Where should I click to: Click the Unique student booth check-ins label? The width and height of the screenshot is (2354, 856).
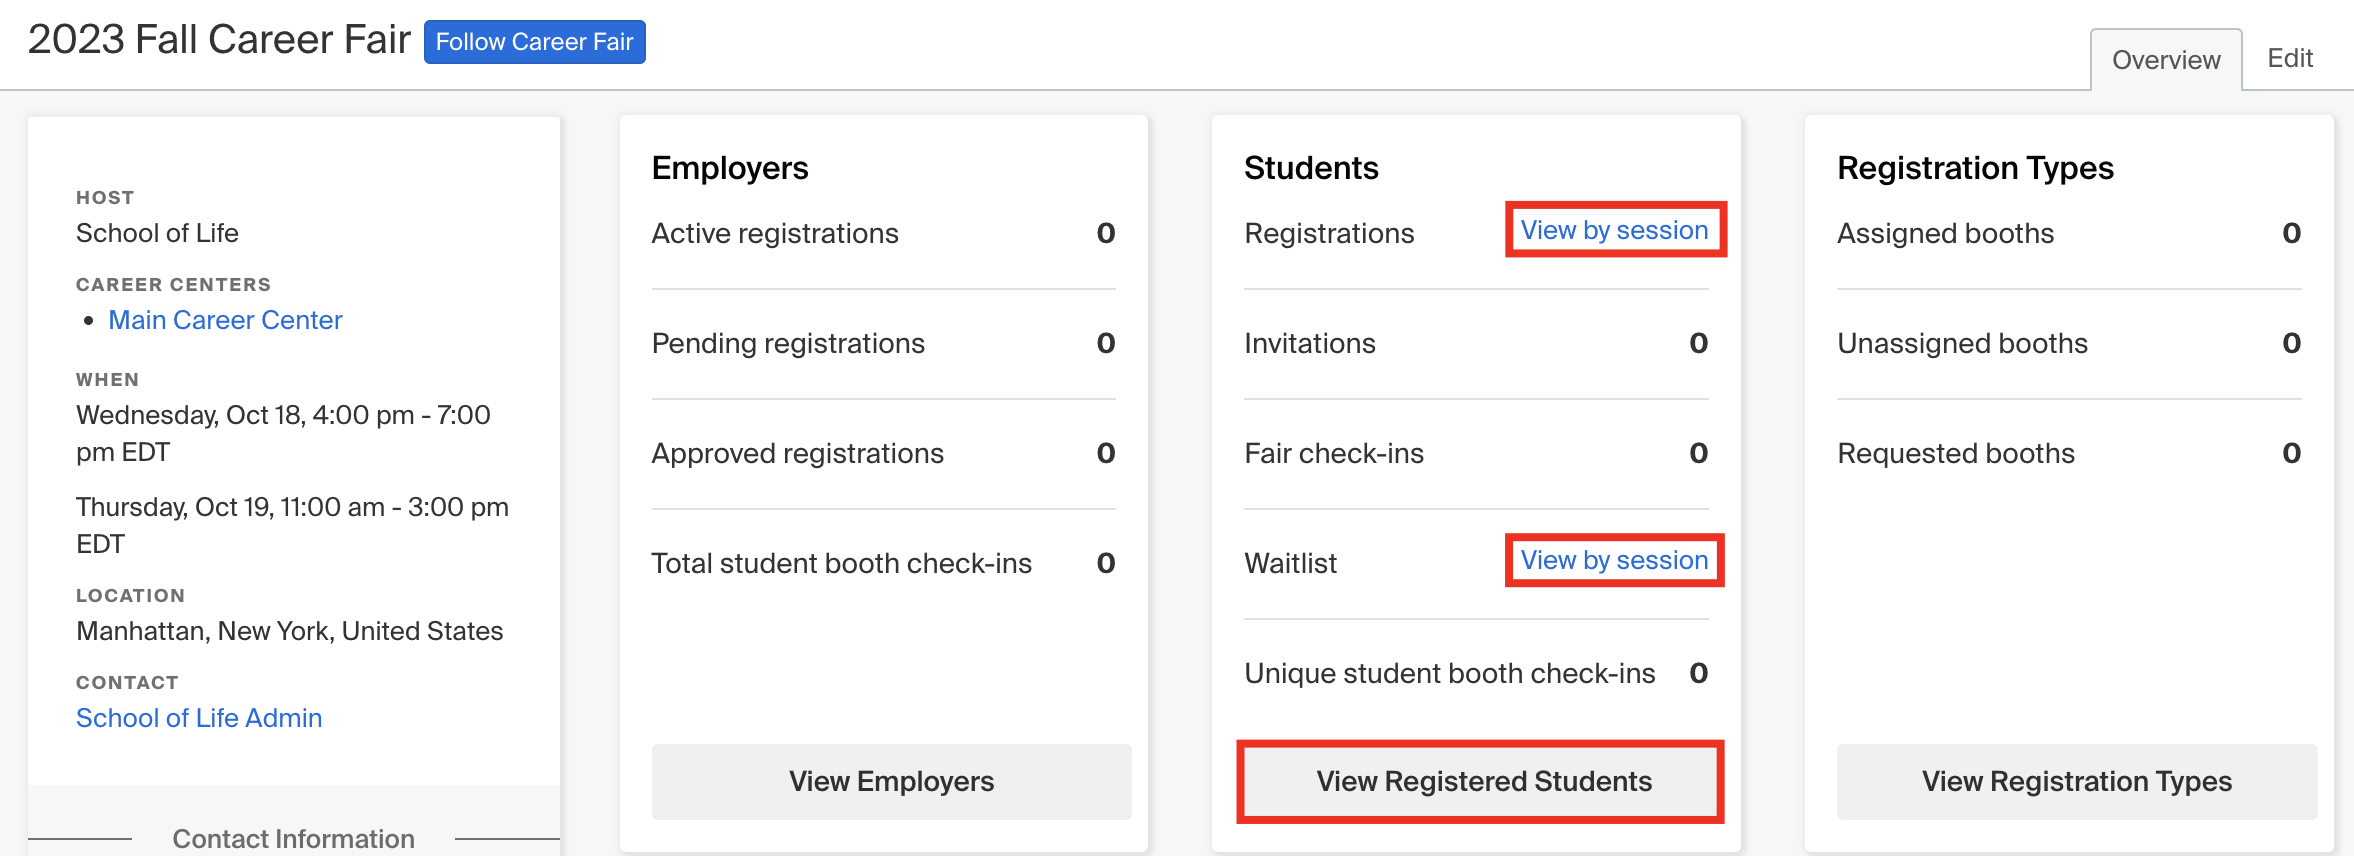coord(1450,673)
